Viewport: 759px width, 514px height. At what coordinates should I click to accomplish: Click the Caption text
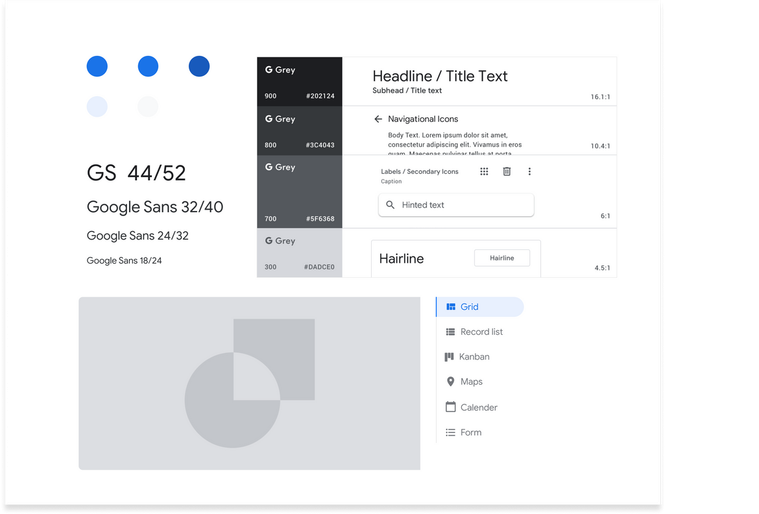391,181
